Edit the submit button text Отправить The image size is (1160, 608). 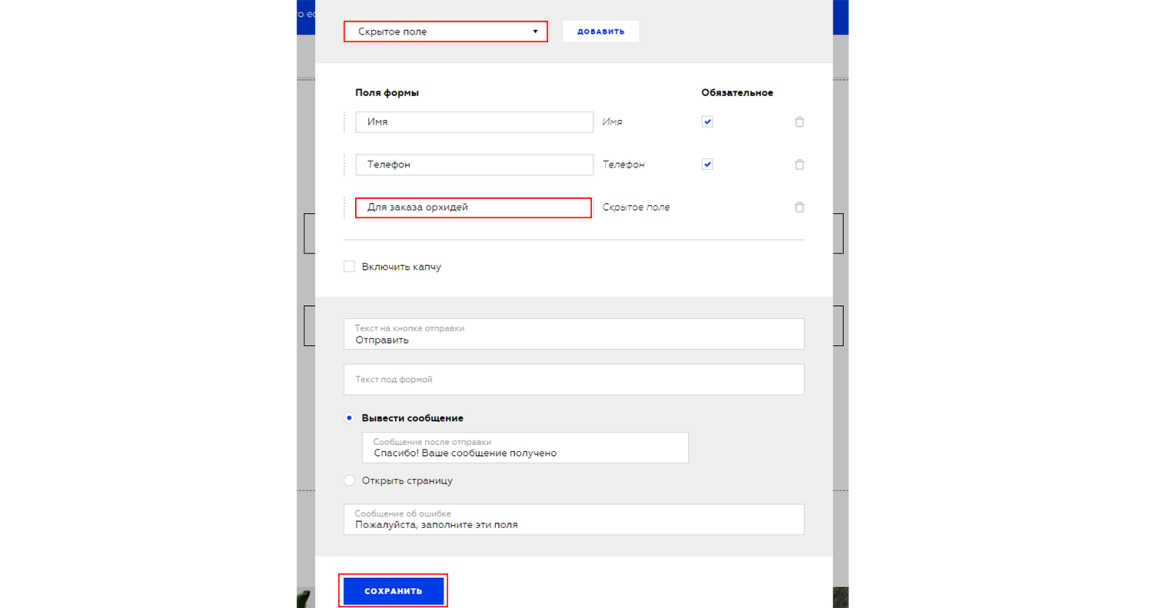[573, 334]
